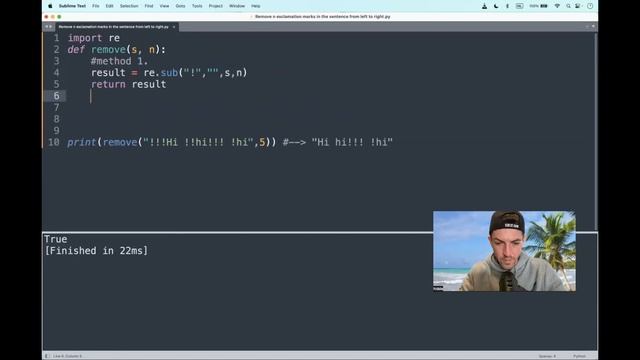Open the File menu

(x=96, y=6)
